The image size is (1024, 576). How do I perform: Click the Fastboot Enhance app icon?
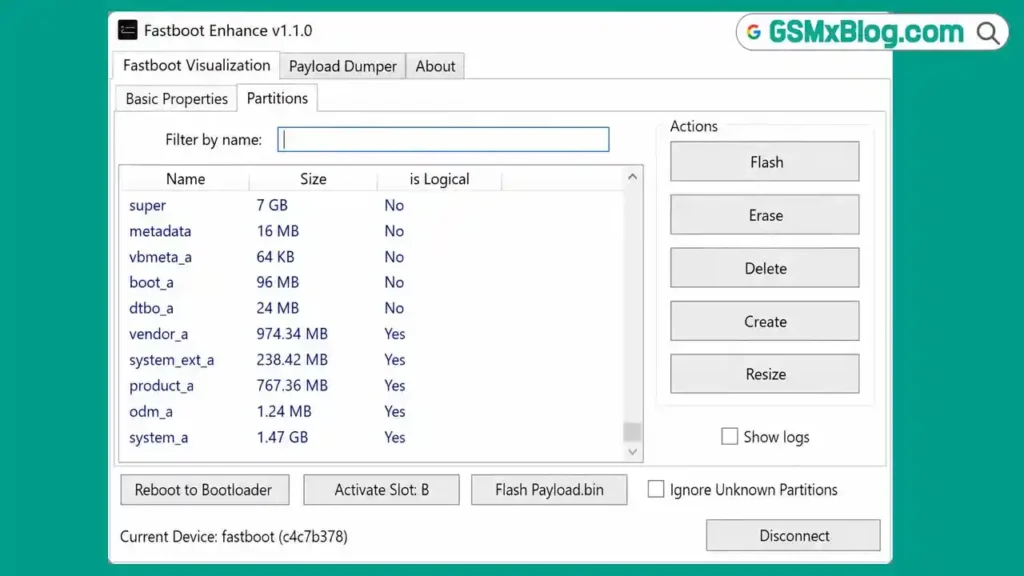pos(127,30)
